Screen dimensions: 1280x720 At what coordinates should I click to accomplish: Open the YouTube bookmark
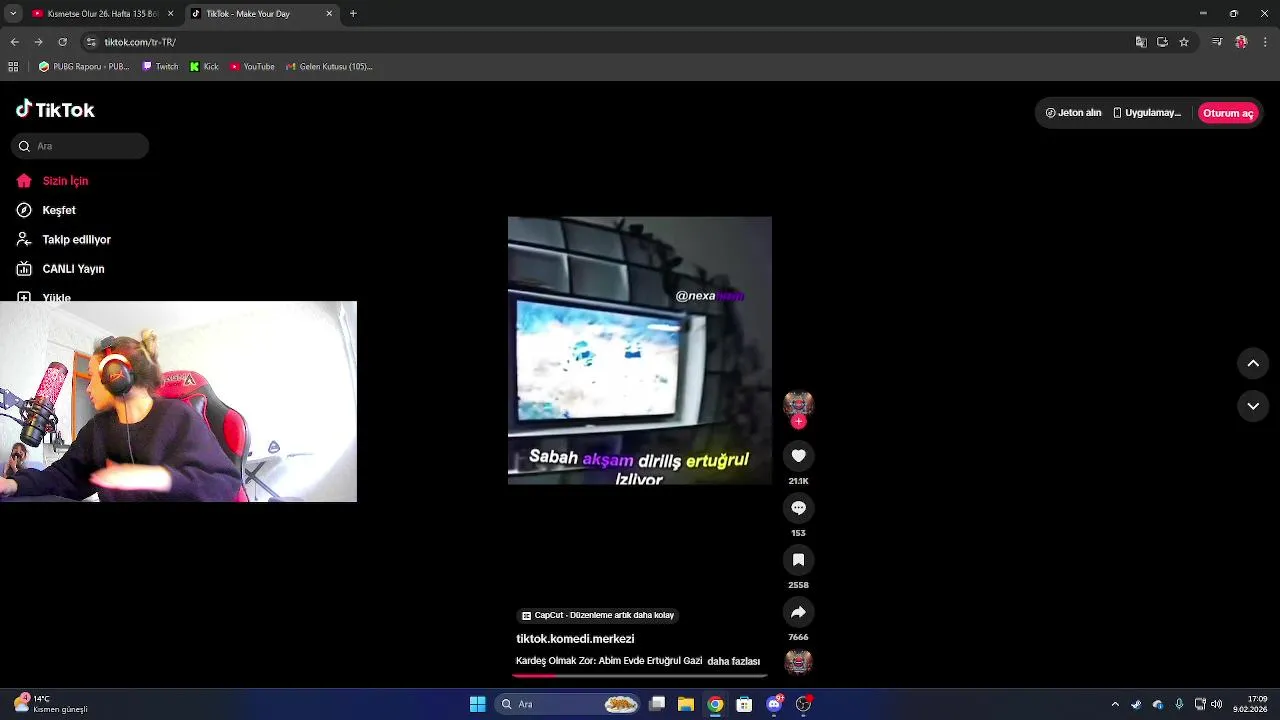pyautogui.click(x=252, y=67)
